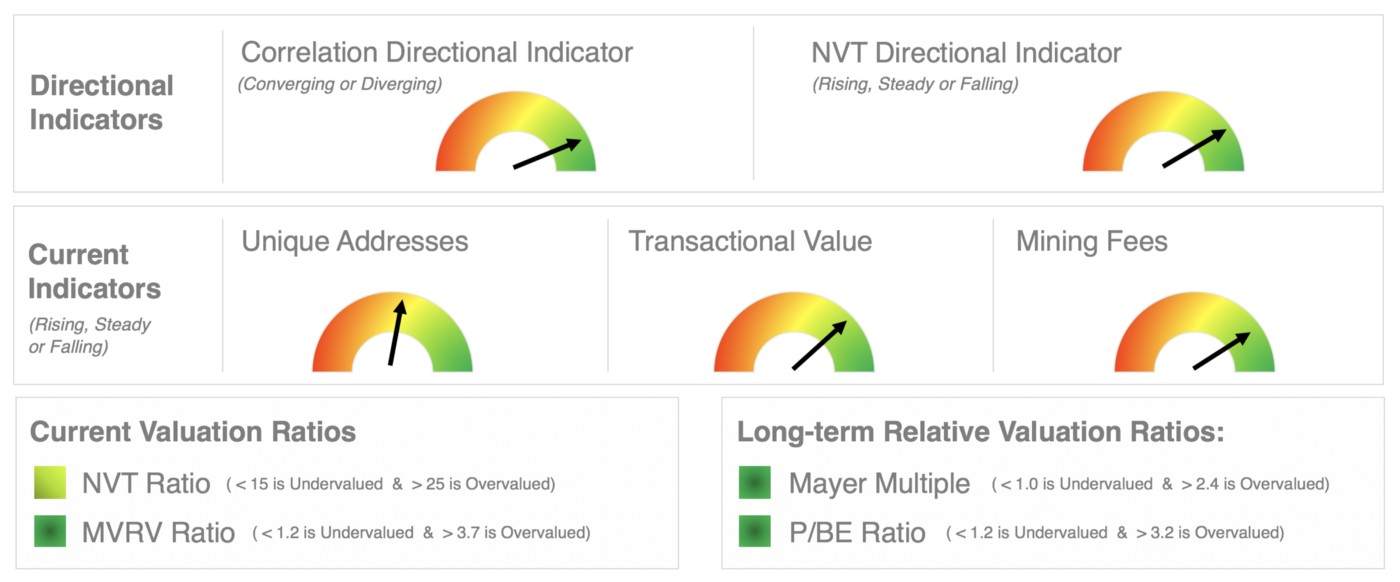Click the MVRV Ratio green swatch
1400x582 pixels.
click(50, 531)
